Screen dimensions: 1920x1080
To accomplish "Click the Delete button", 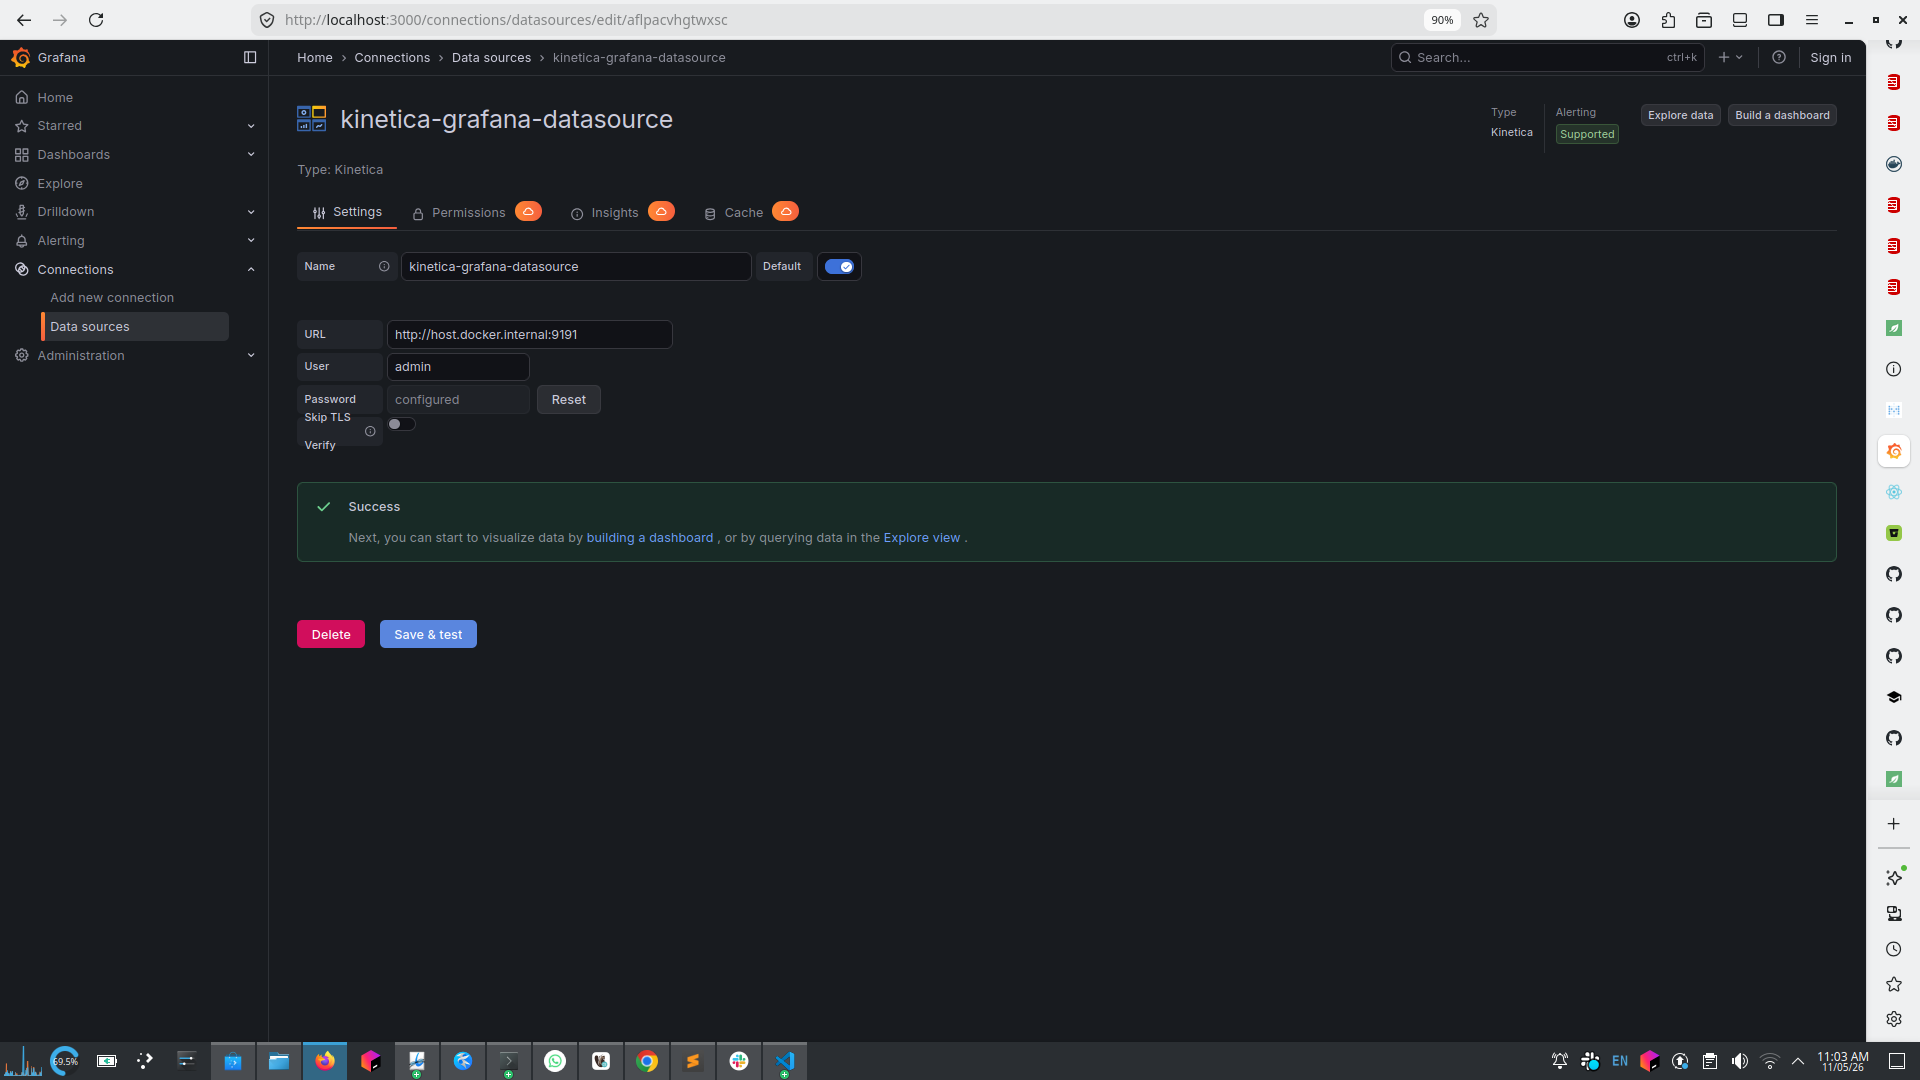I will [331, 635].
